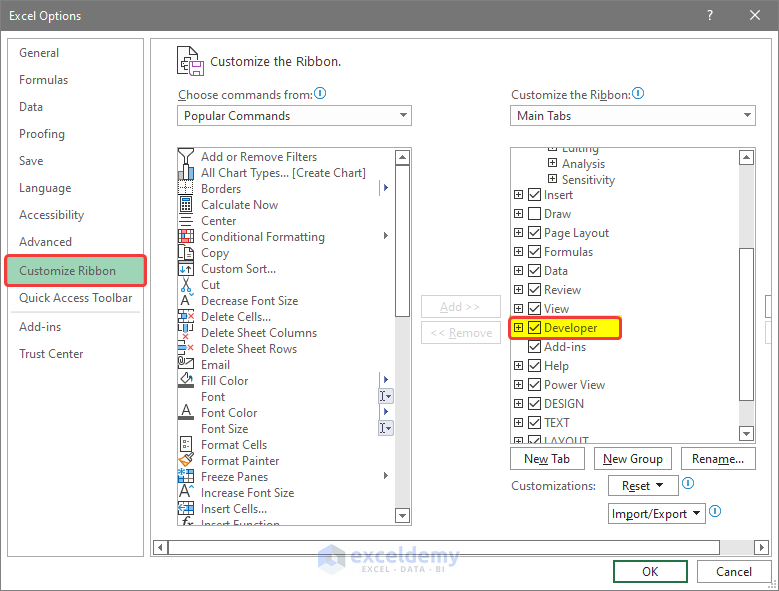
Task: Expand the Developer tab tree node
Action: pyautogui.click(x=518, y=328)
